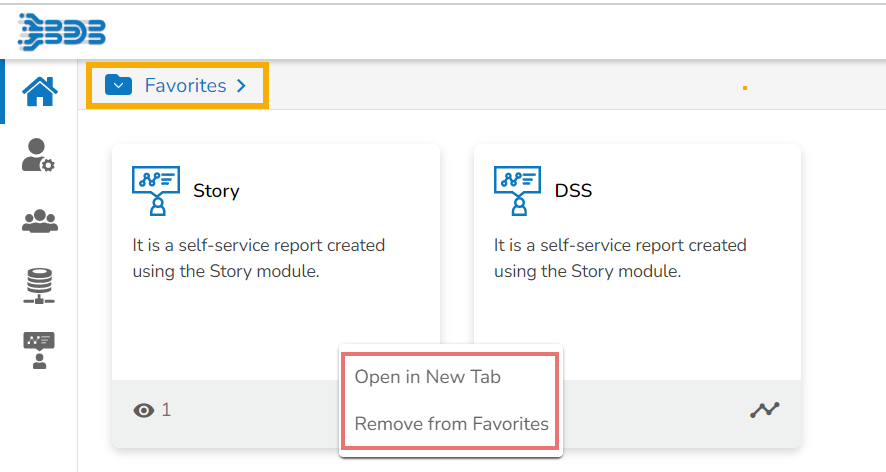Choose Remove from Favorites

click(x=451, y=423)
